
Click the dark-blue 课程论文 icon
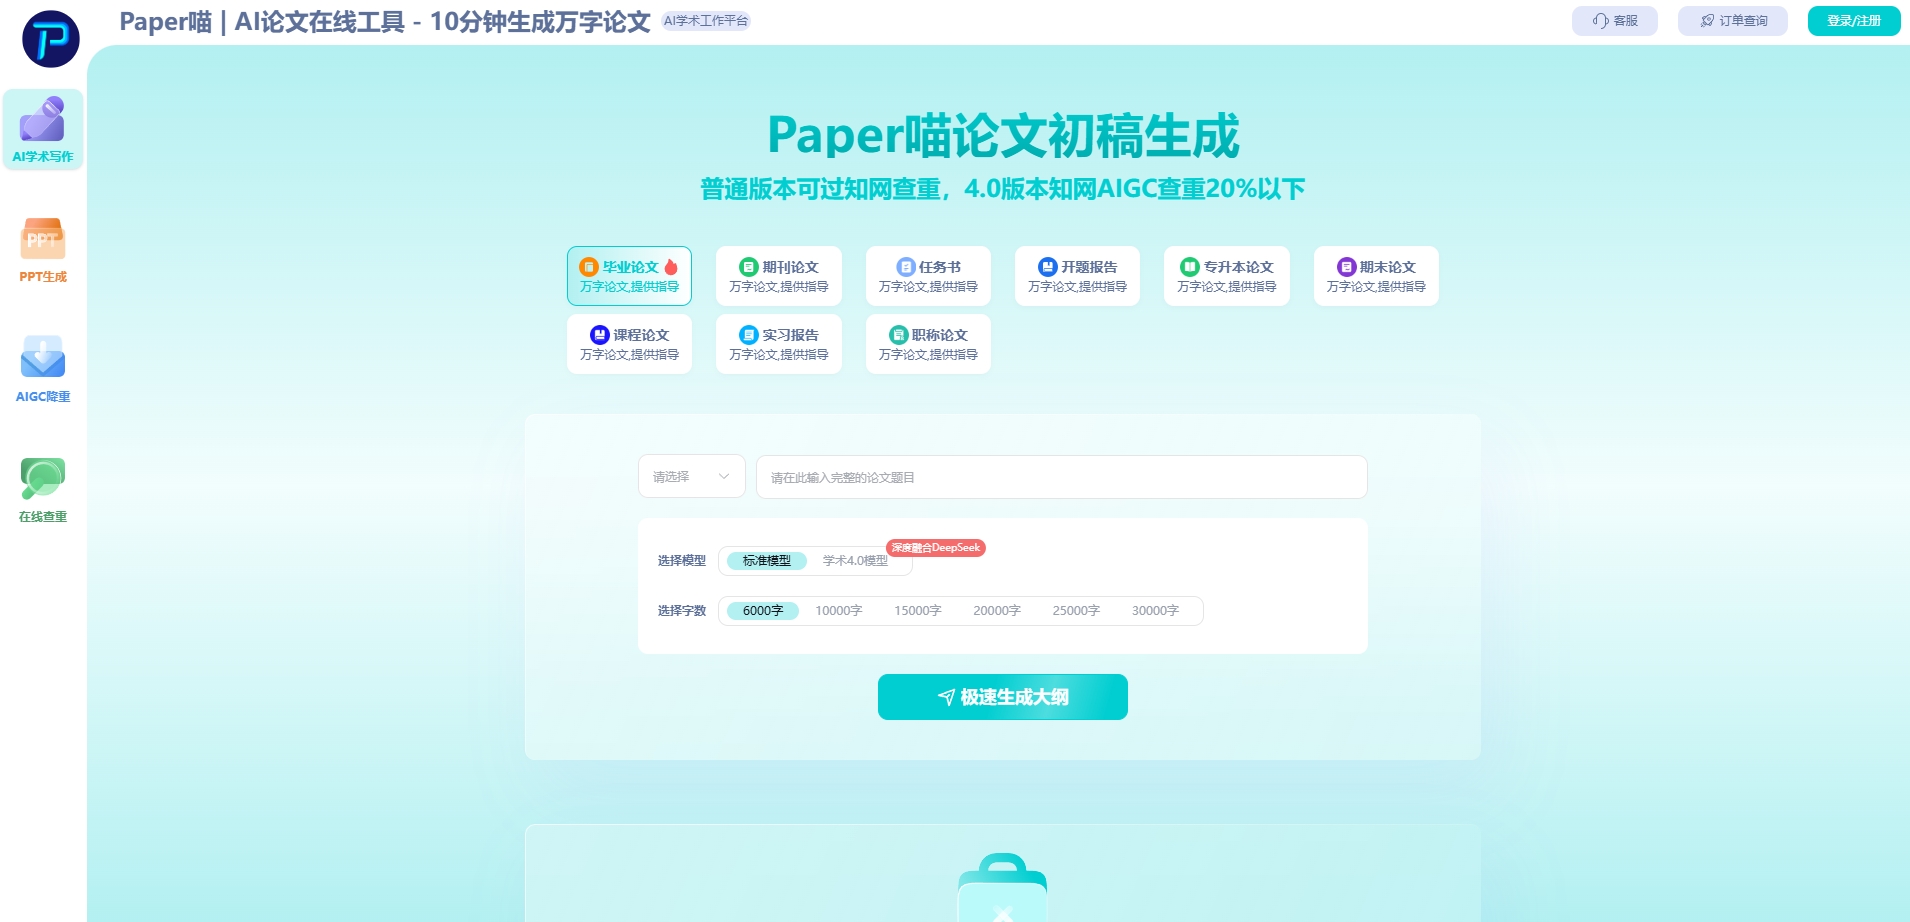[x=600, y=335]
